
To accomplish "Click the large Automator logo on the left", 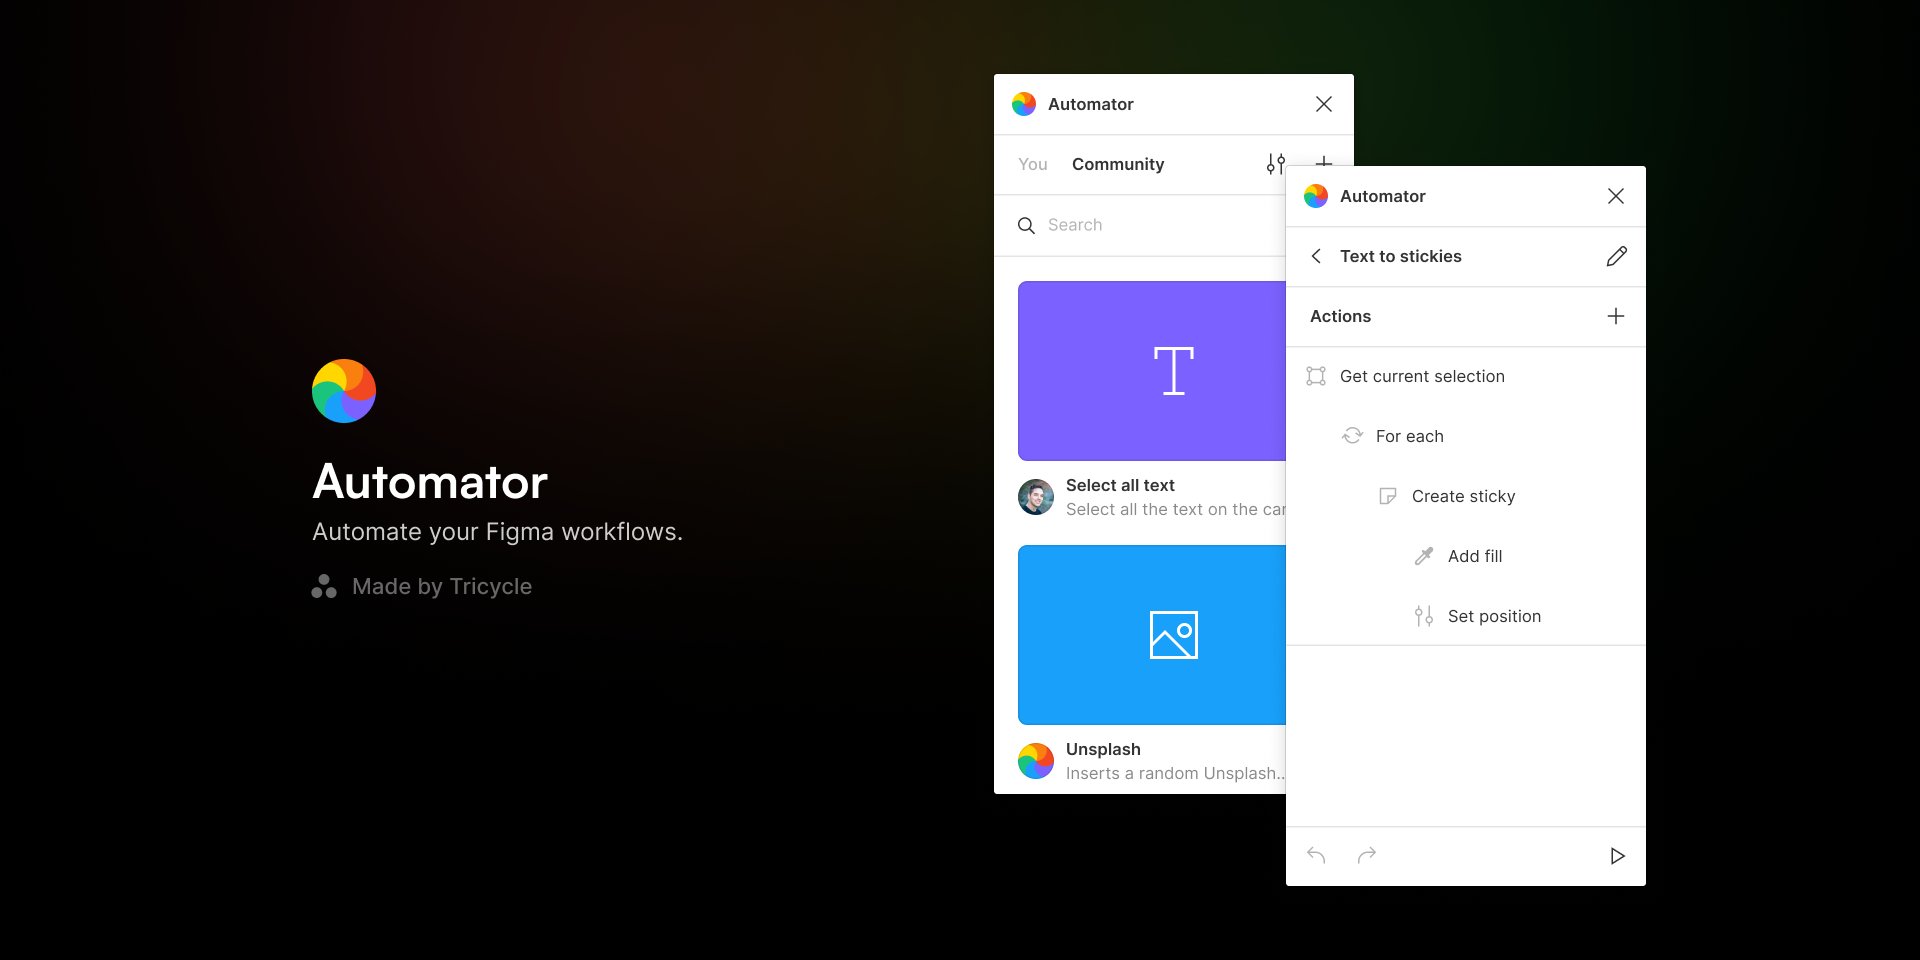I will (x=344, y=391).
